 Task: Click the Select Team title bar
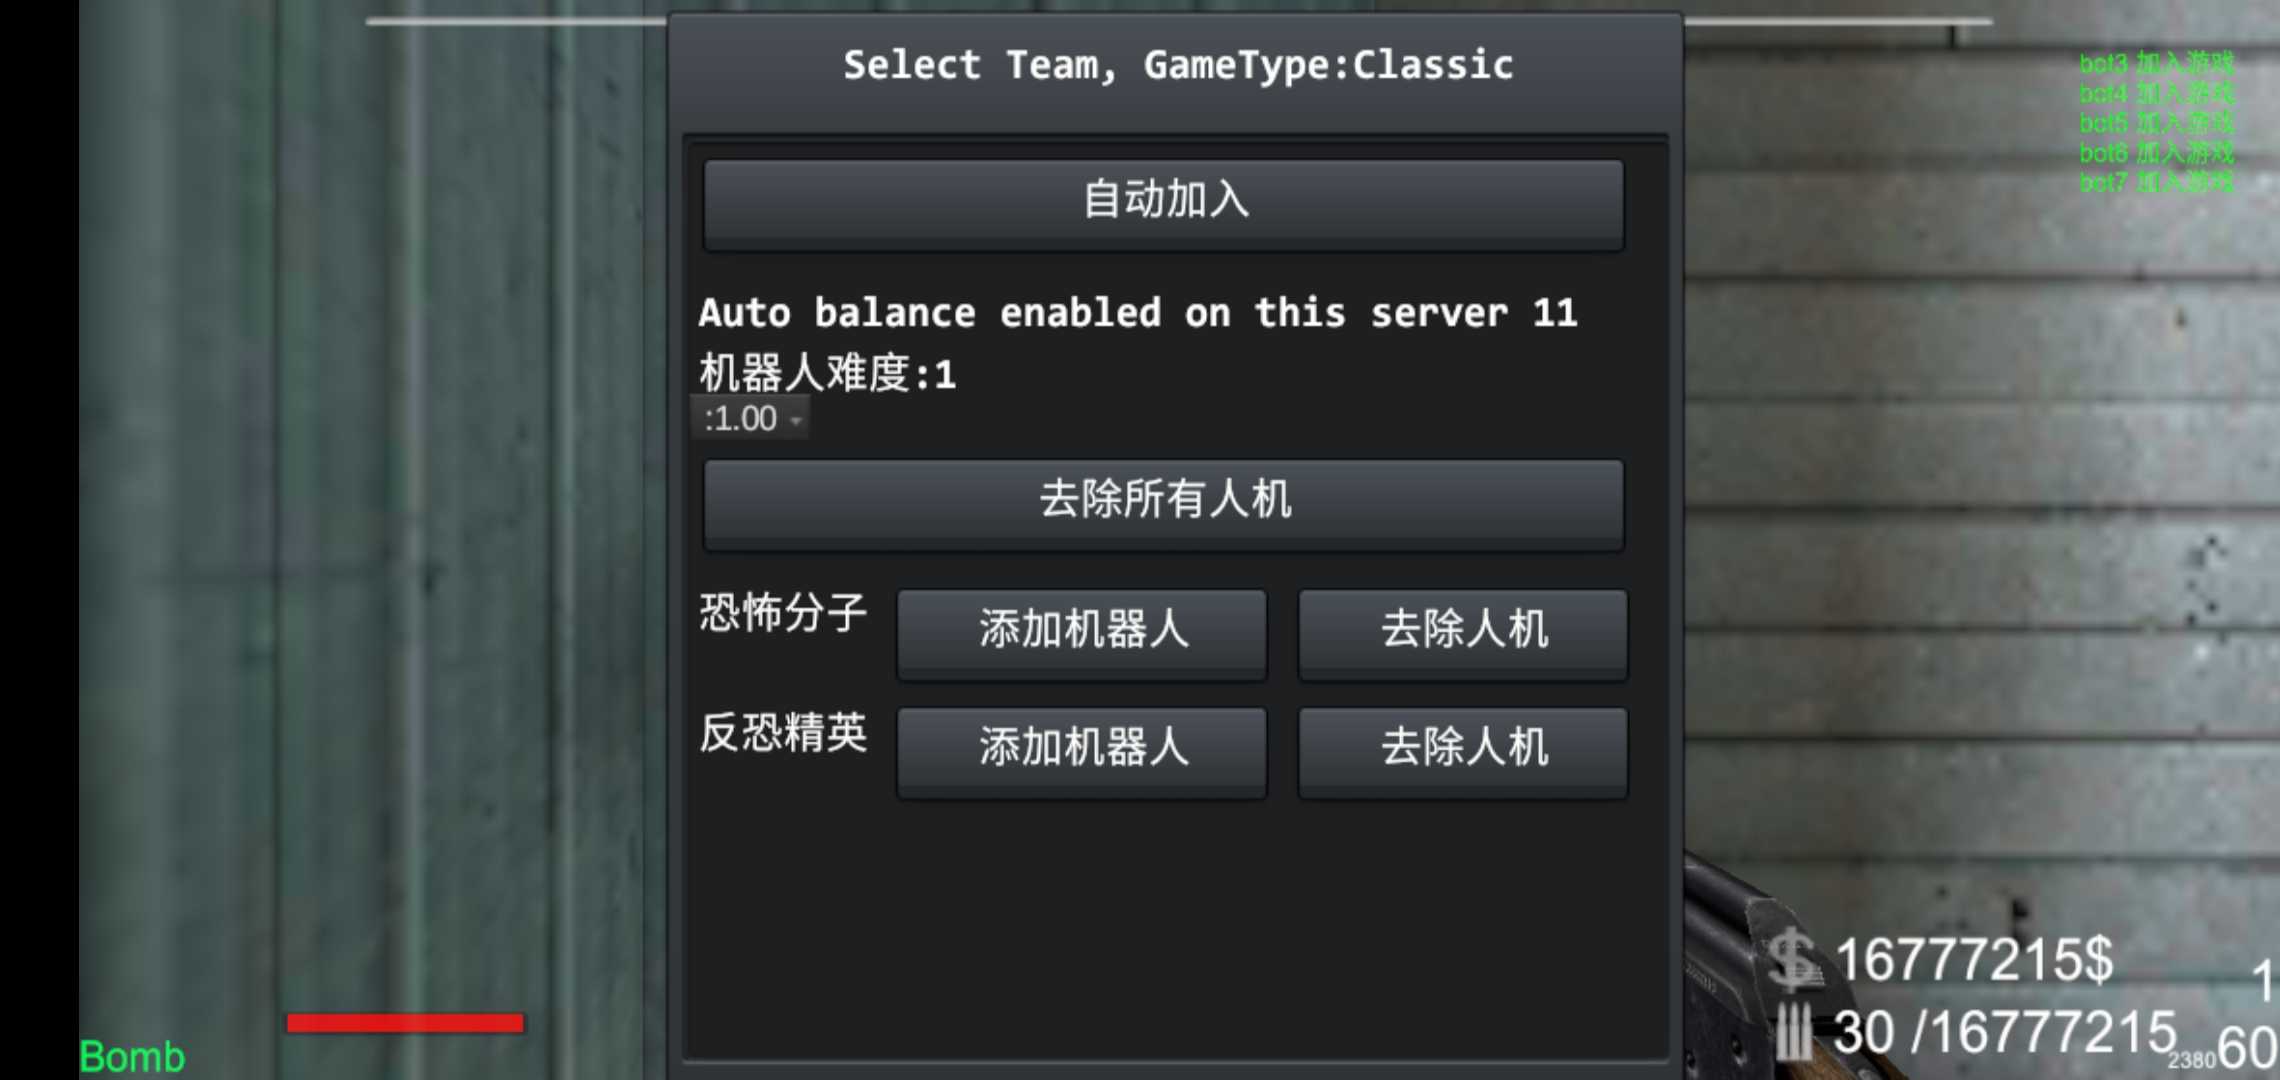1177,66
